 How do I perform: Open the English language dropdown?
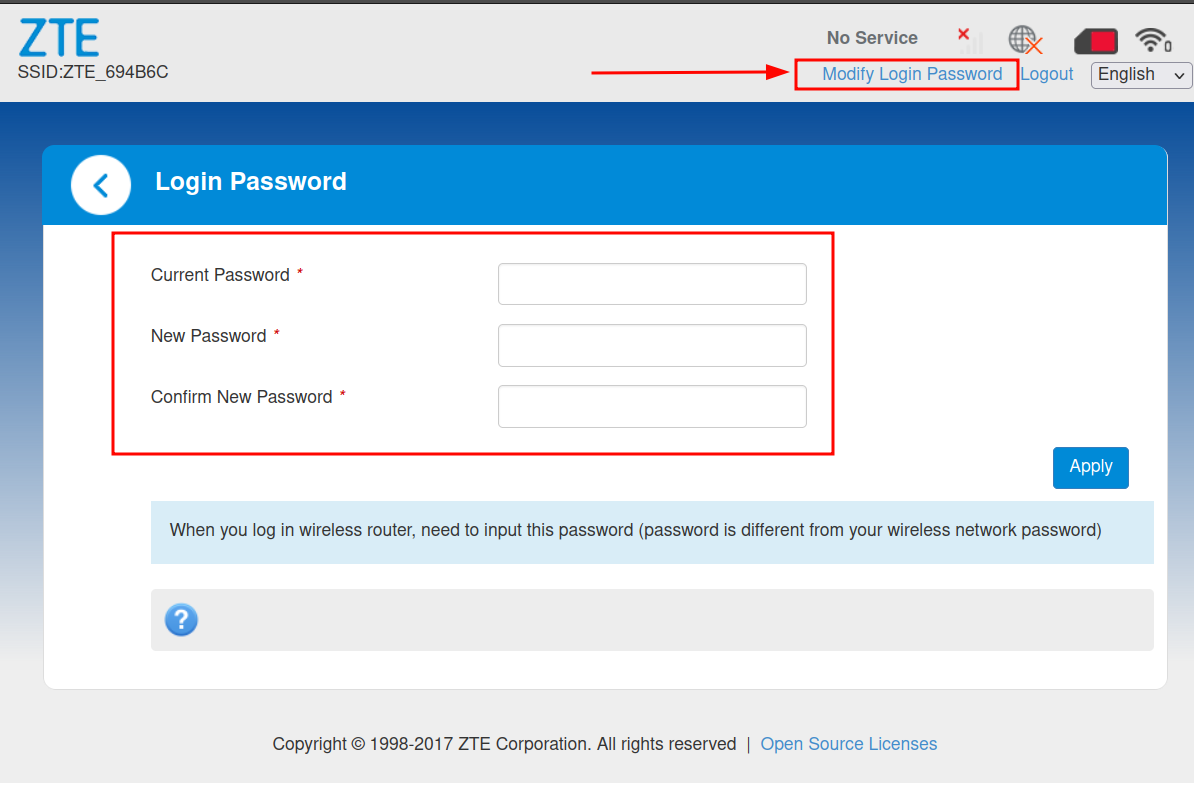[1135, 75]
